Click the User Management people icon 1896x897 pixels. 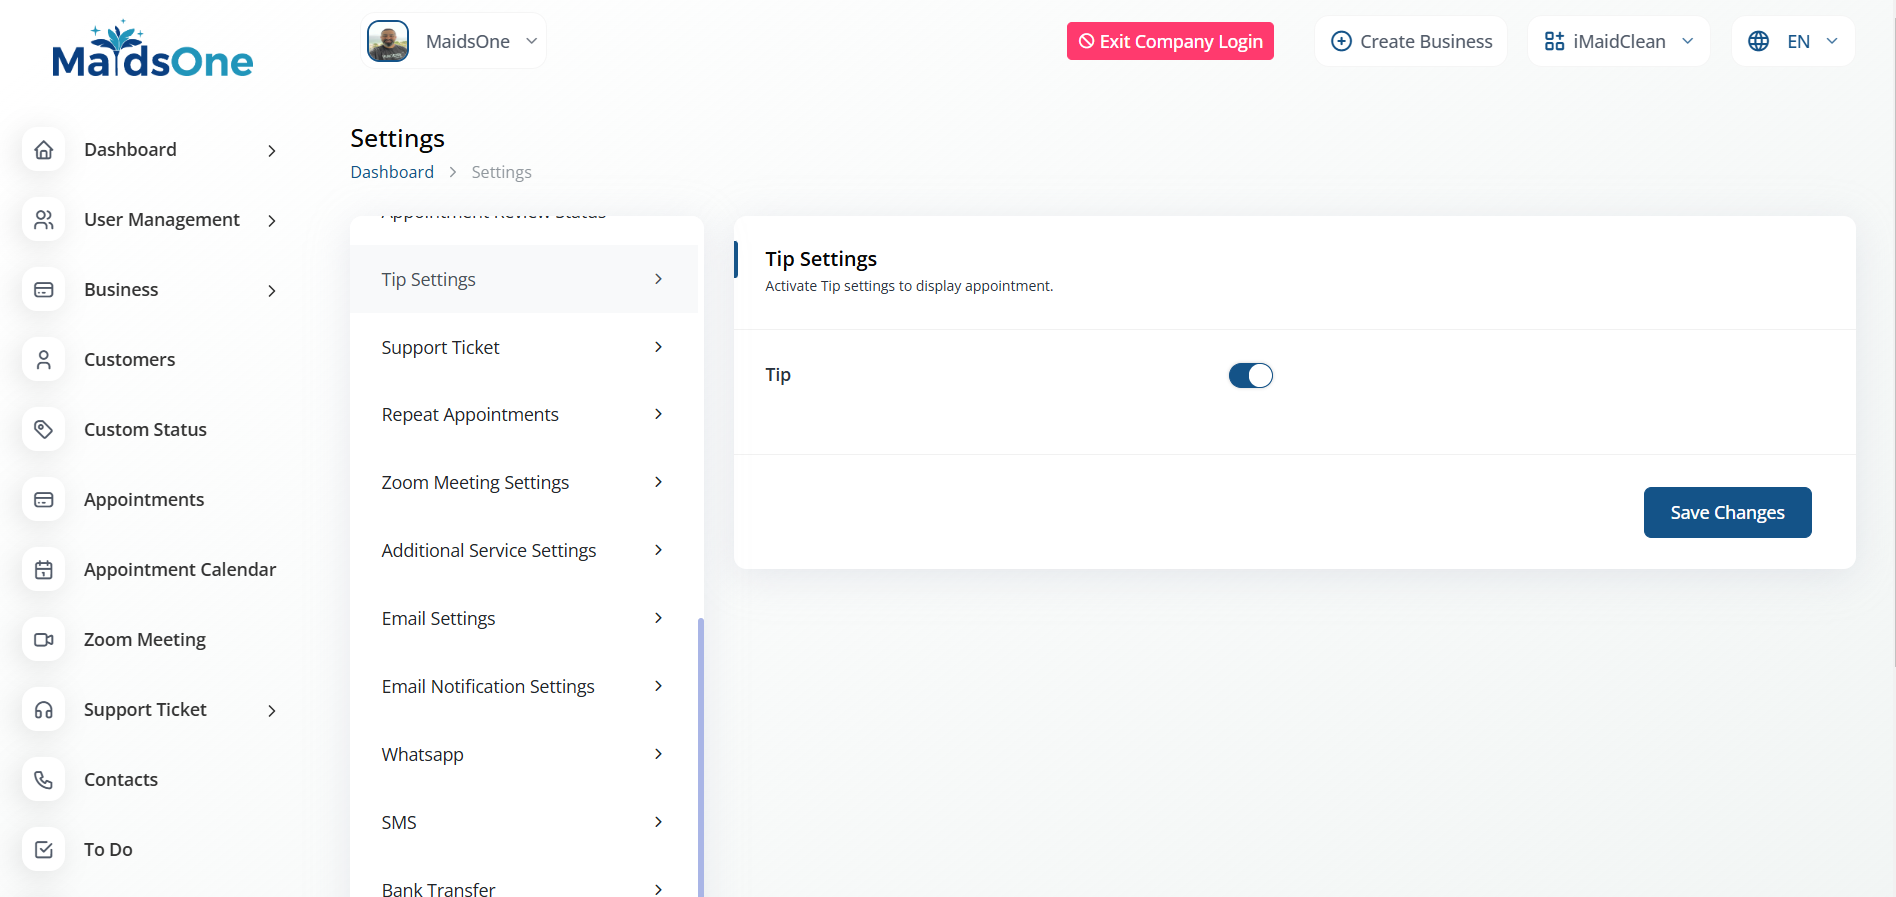[44, 220]
